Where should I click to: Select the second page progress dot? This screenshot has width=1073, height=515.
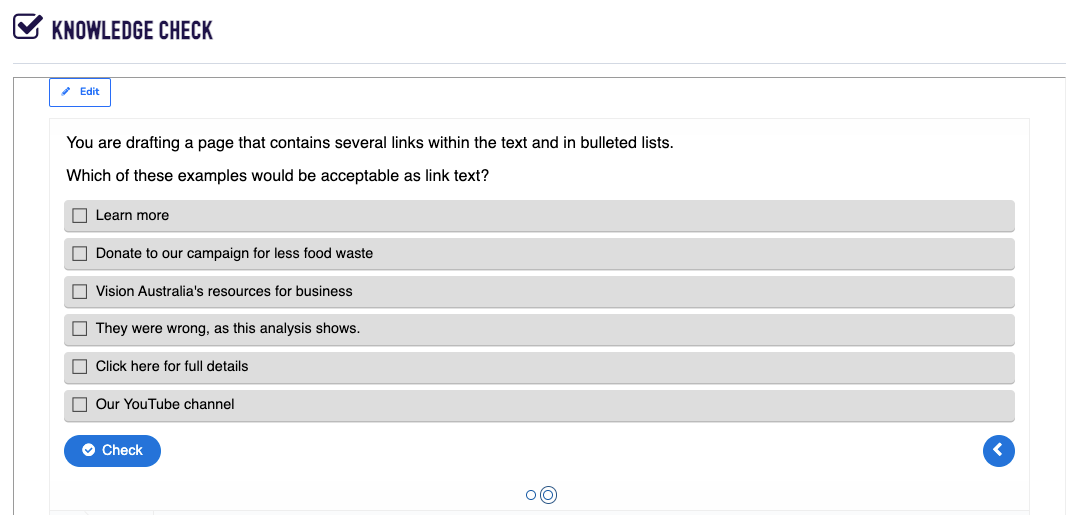[548, 494]
